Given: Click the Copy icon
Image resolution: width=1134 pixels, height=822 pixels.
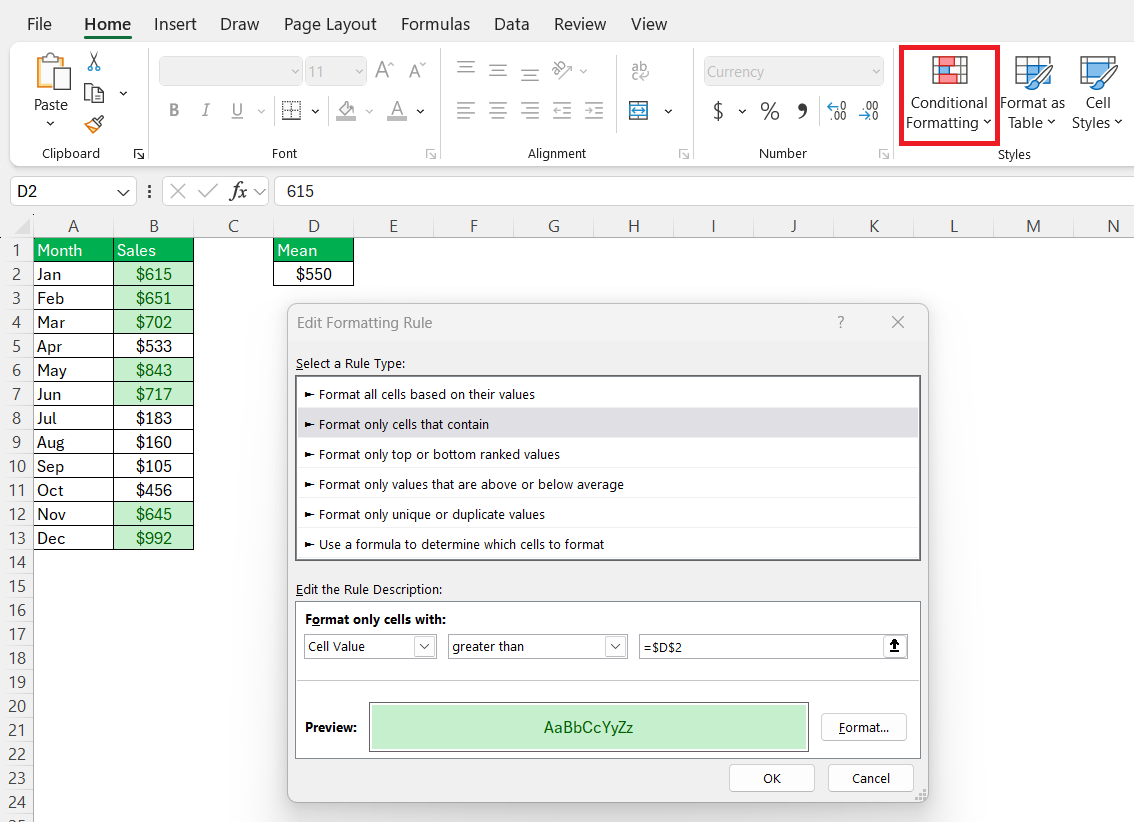Looking at the screenshot, I should click(x=94, y=93).
